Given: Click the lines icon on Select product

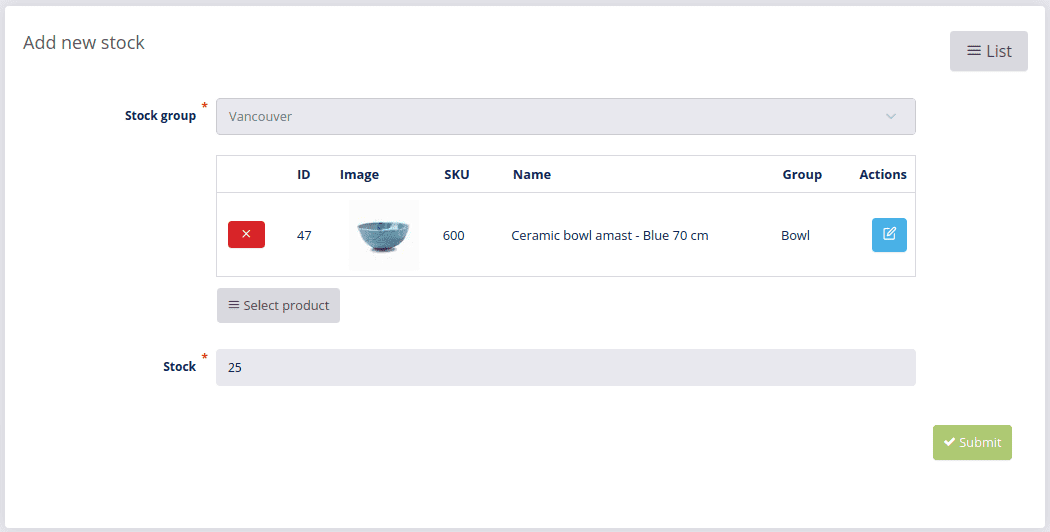Looking at the screenshot, I should 234,305.
